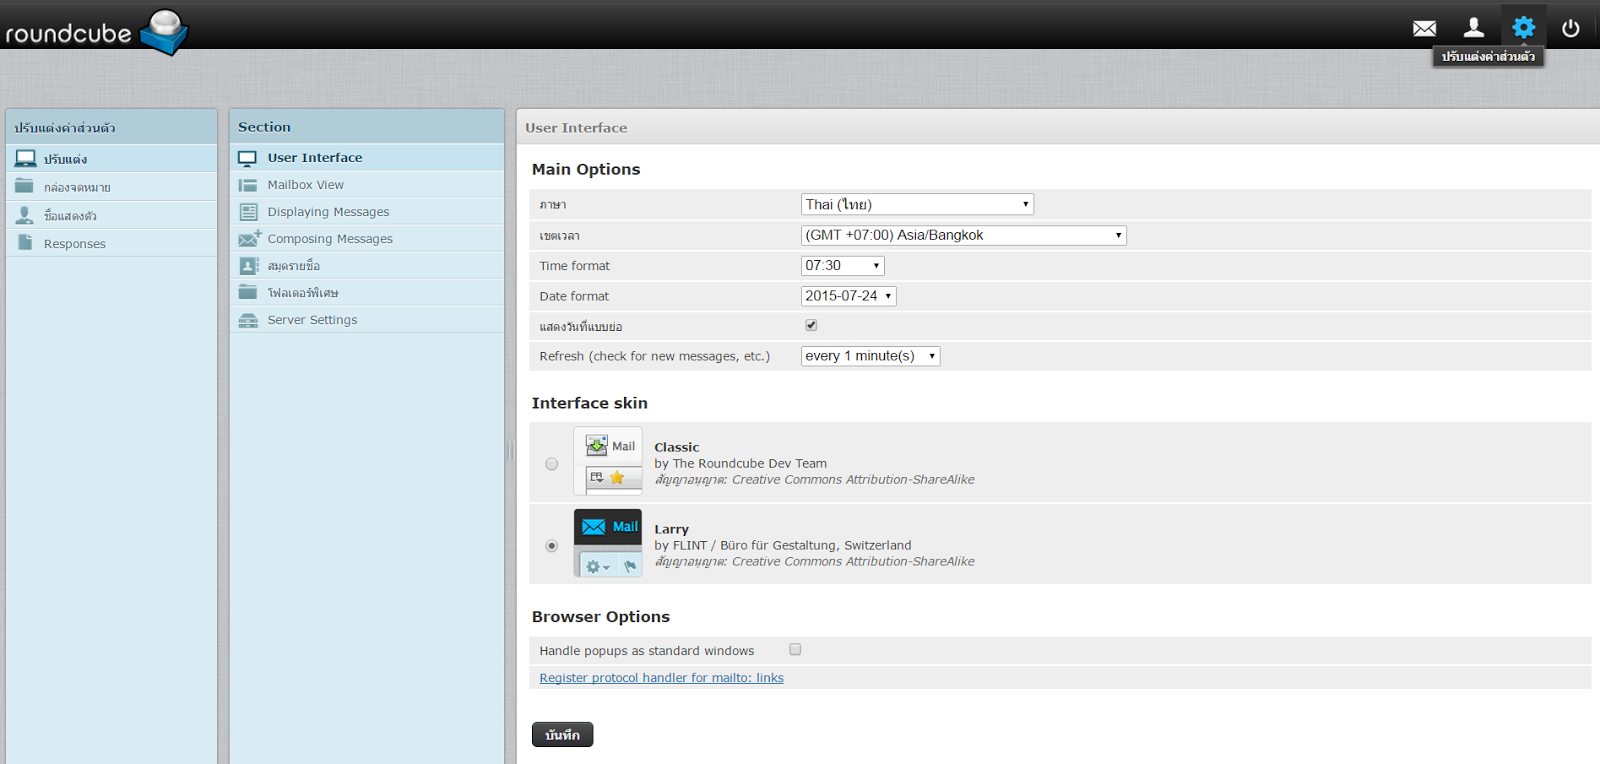Click the Responses document icon
Screen dimensions: 1600x764
[25, 243]
